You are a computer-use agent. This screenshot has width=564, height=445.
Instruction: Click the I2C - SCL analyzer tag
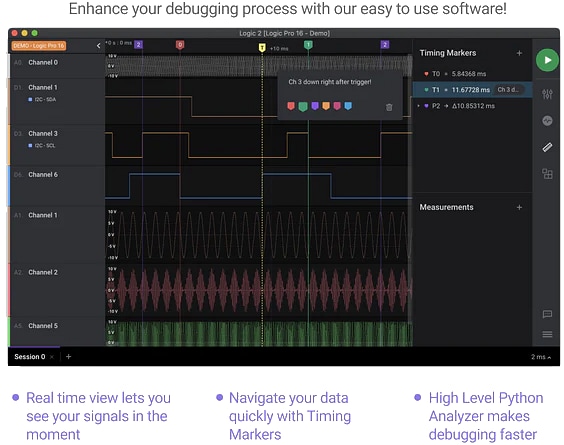[x=42, y=145]
